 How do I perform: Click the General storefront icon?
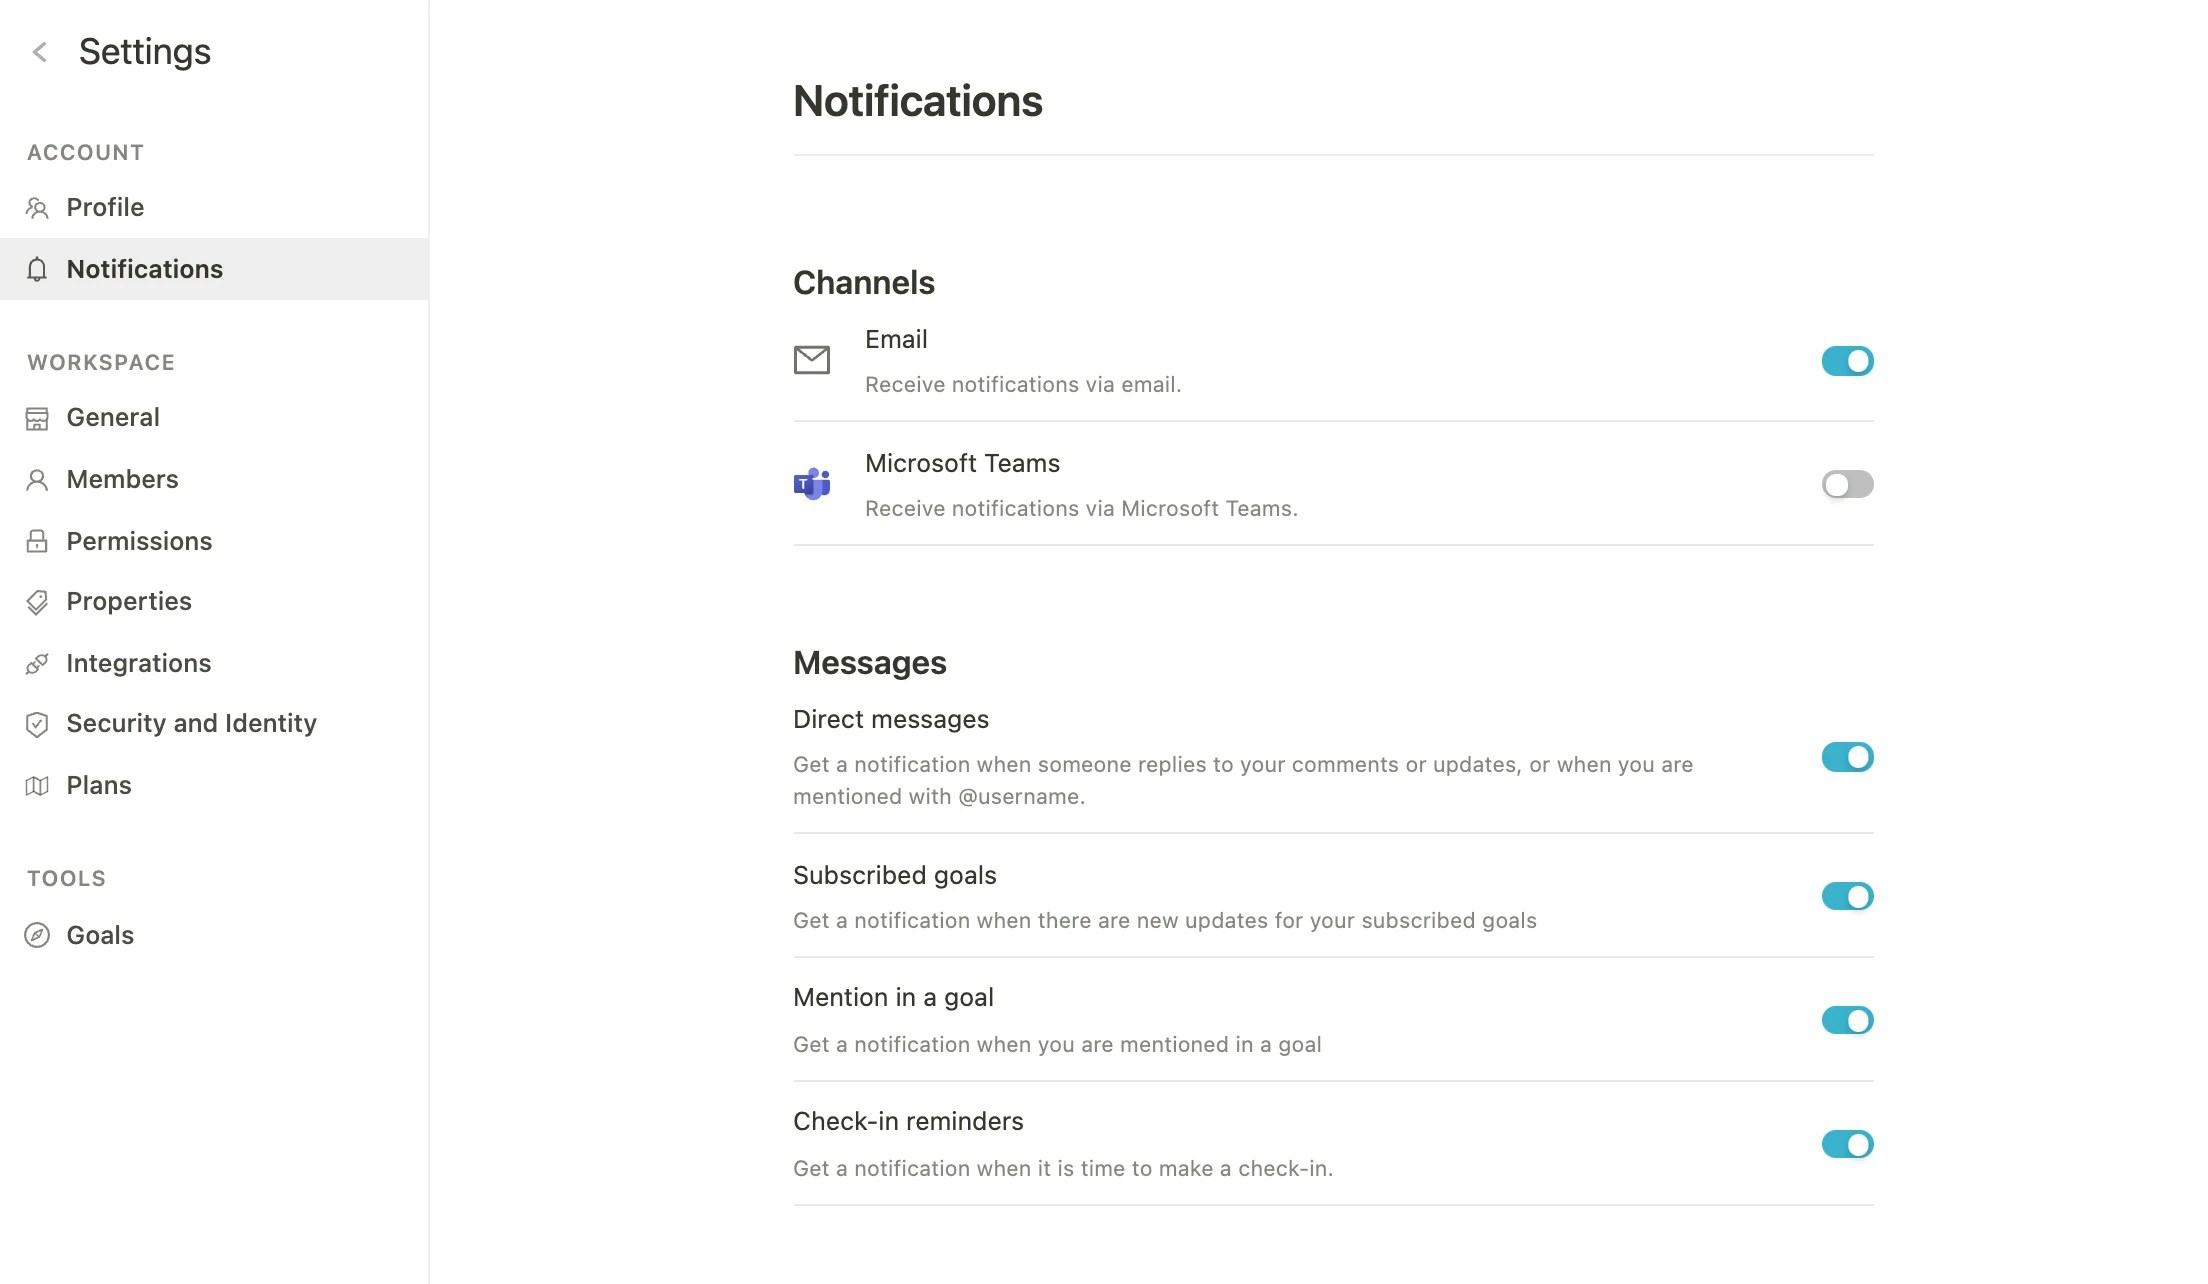(37, 418)
